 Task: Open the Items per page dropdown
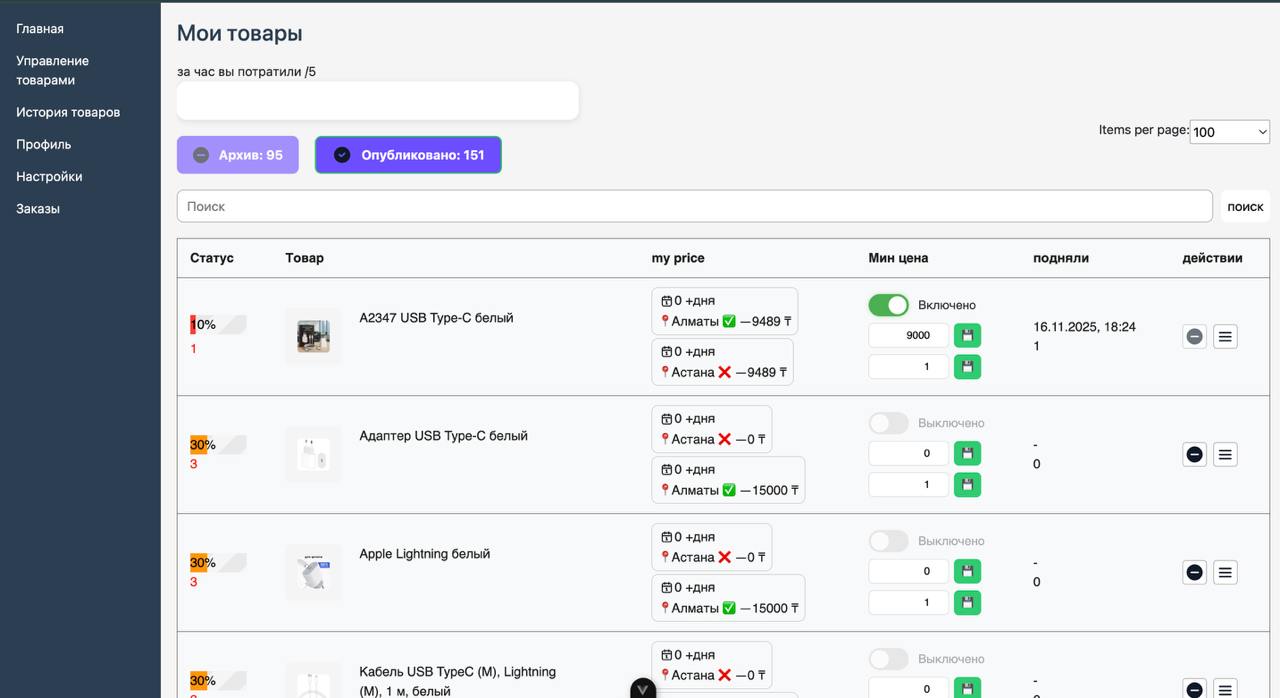coord(1229,132)
